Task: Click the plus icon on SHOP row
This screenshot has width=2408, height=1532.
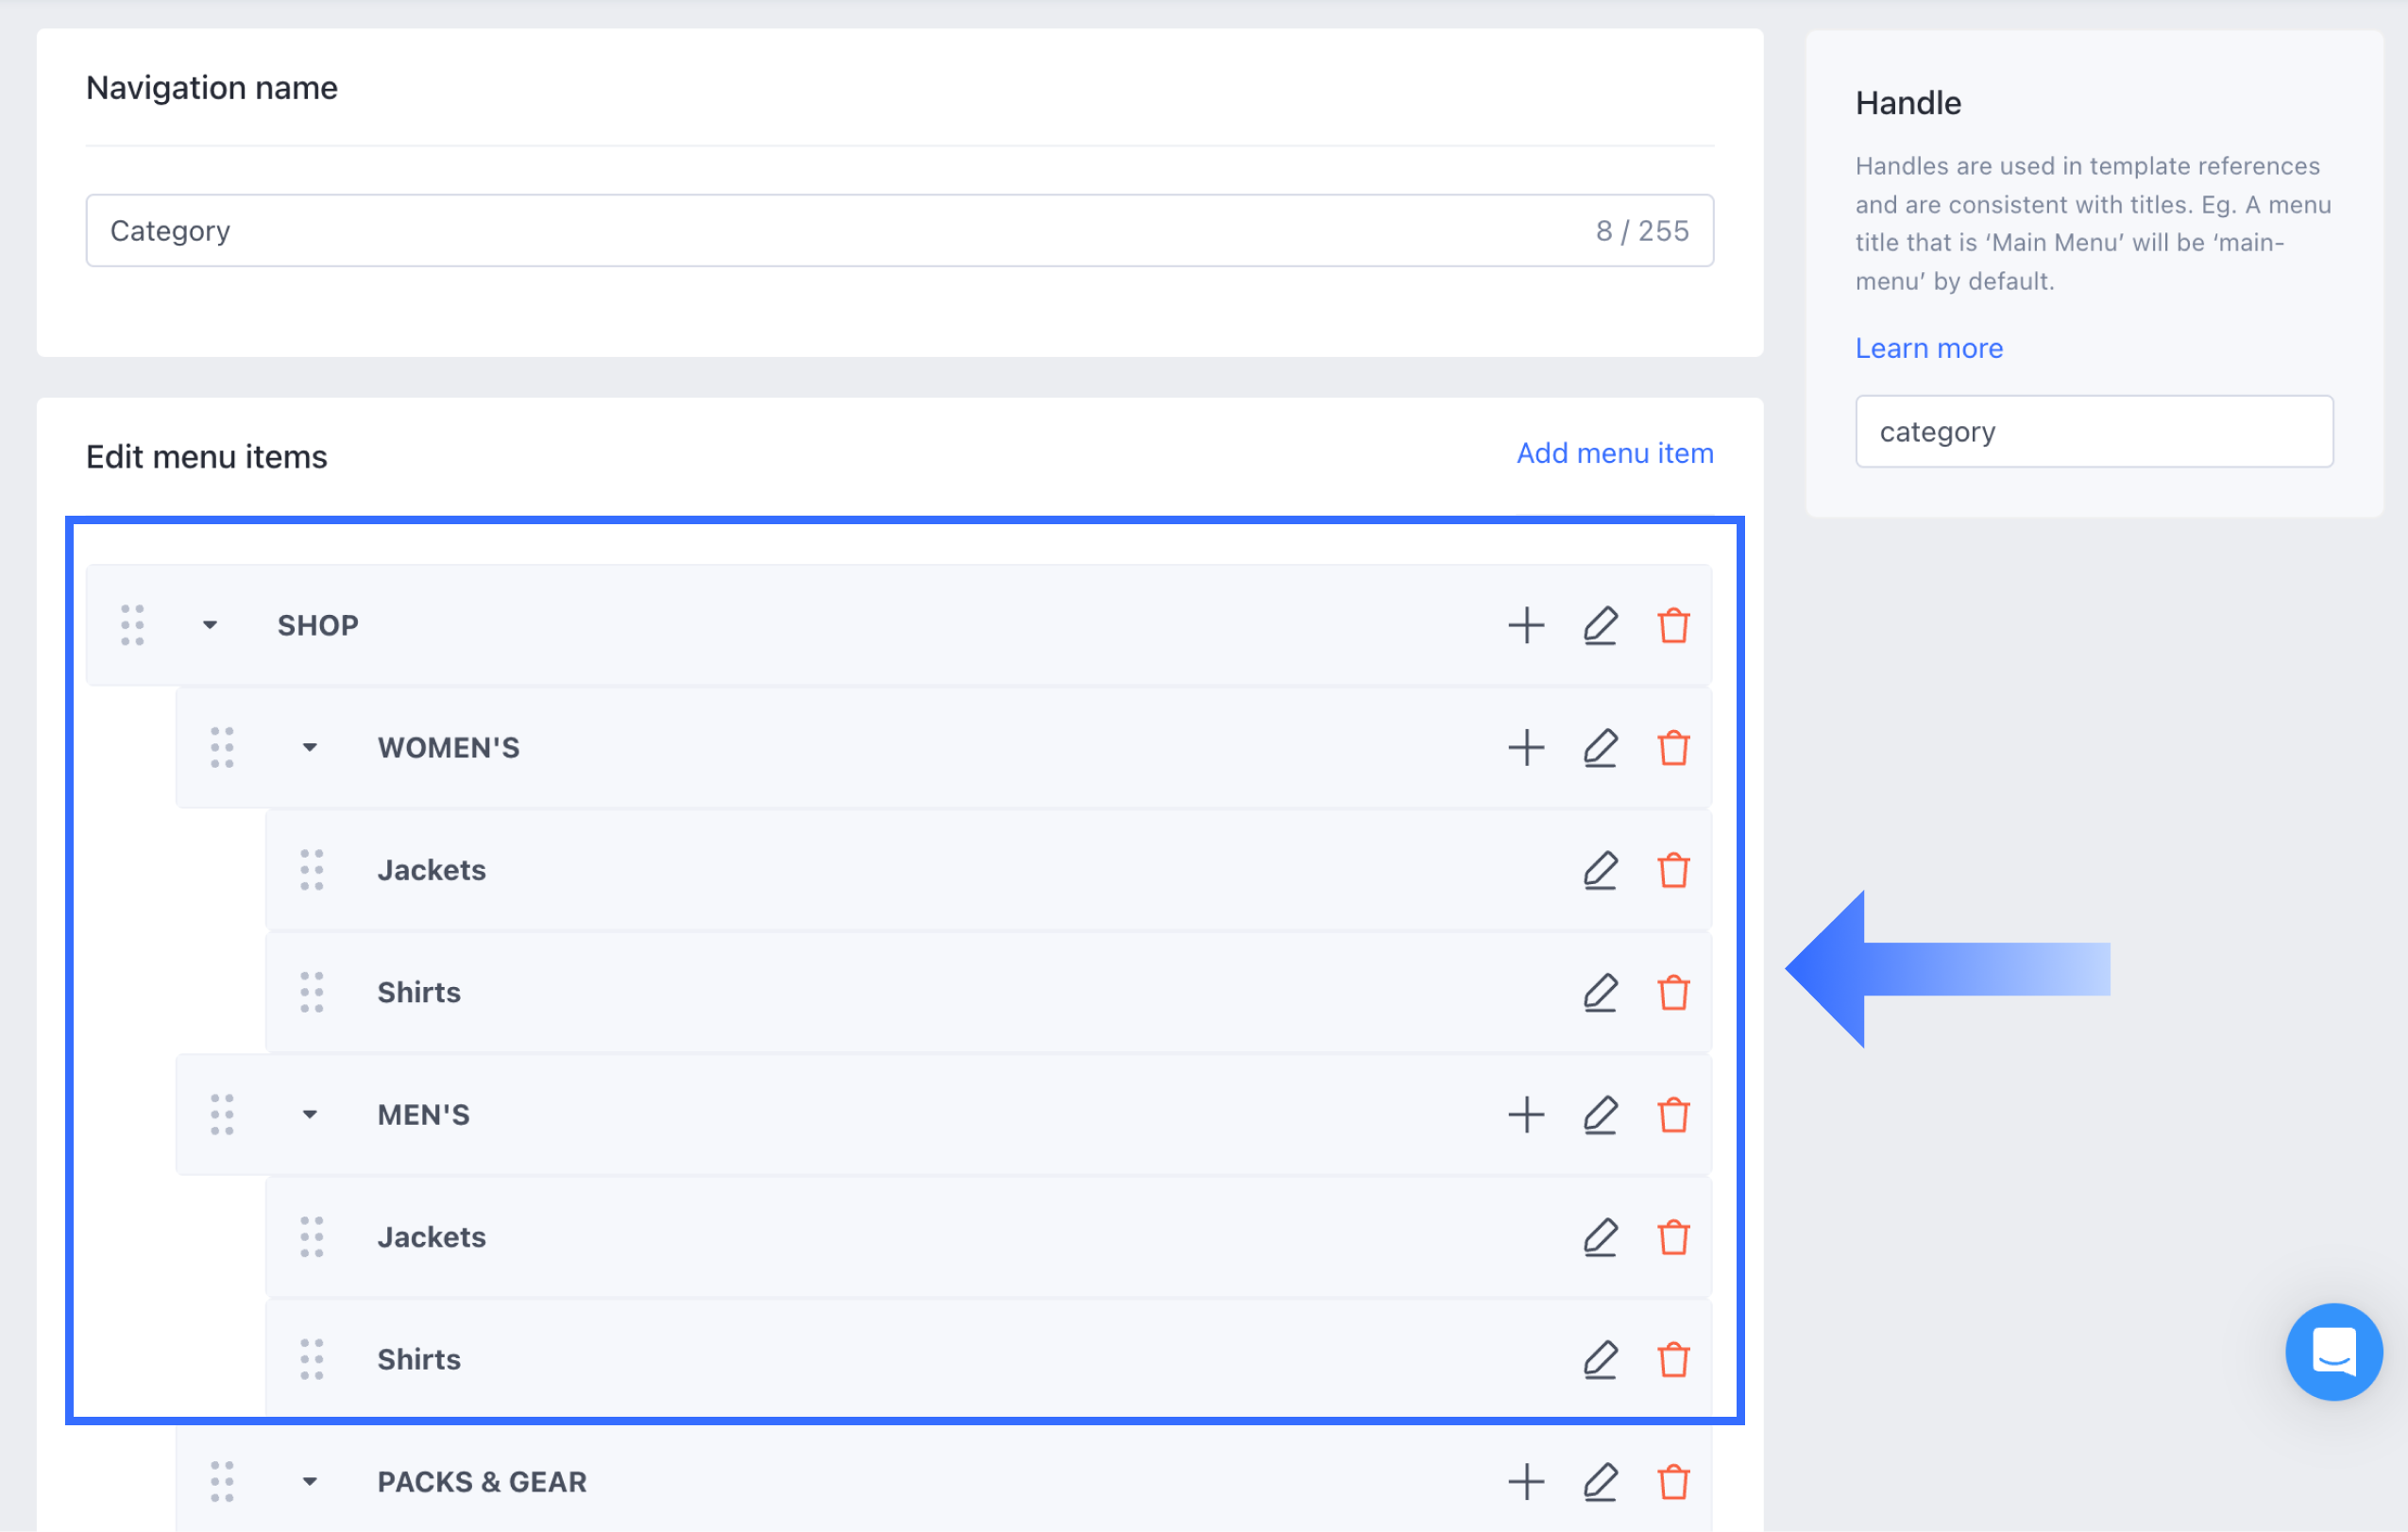Action: coord(1526,626)
